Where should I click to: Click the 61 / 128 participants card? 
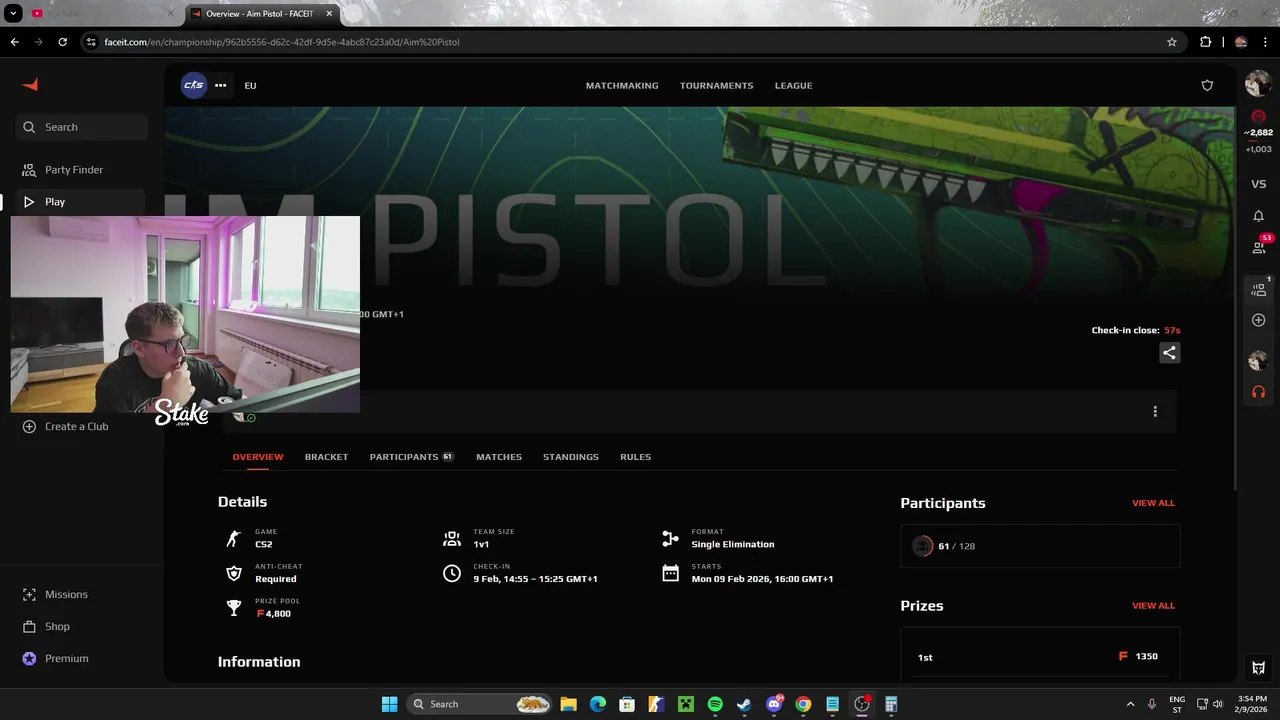[x=1040, y=546]
